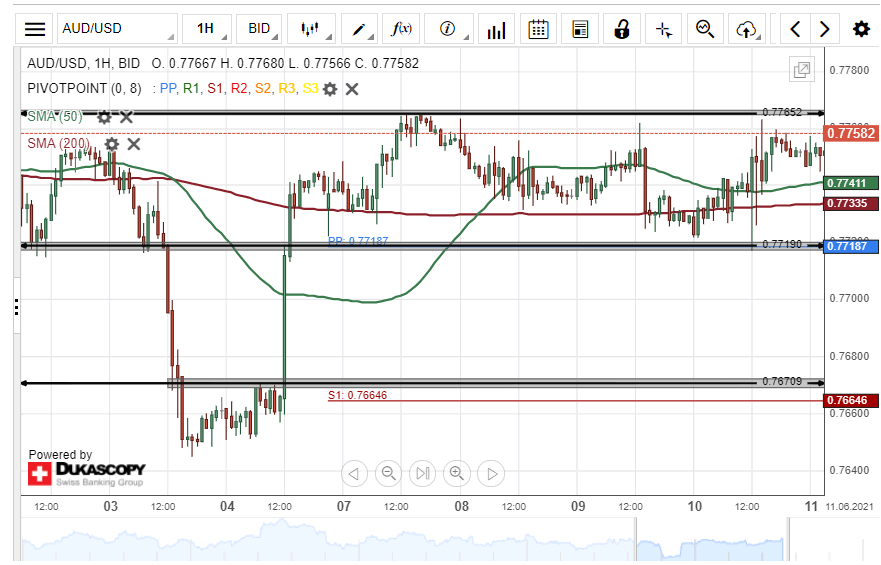Open the economic calendar icon

(538, 29)
